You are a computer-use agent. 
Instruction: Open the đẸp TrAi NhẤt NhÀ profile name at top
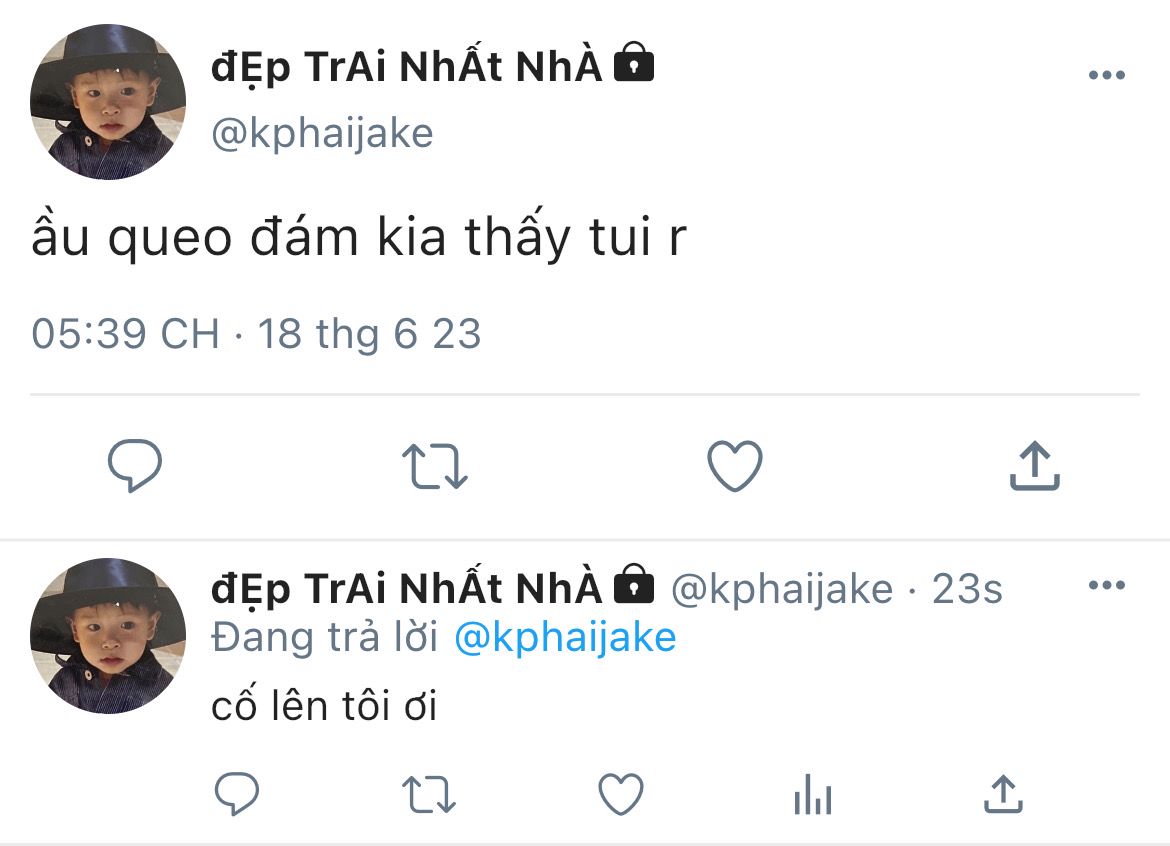click(x=407, y=66)
